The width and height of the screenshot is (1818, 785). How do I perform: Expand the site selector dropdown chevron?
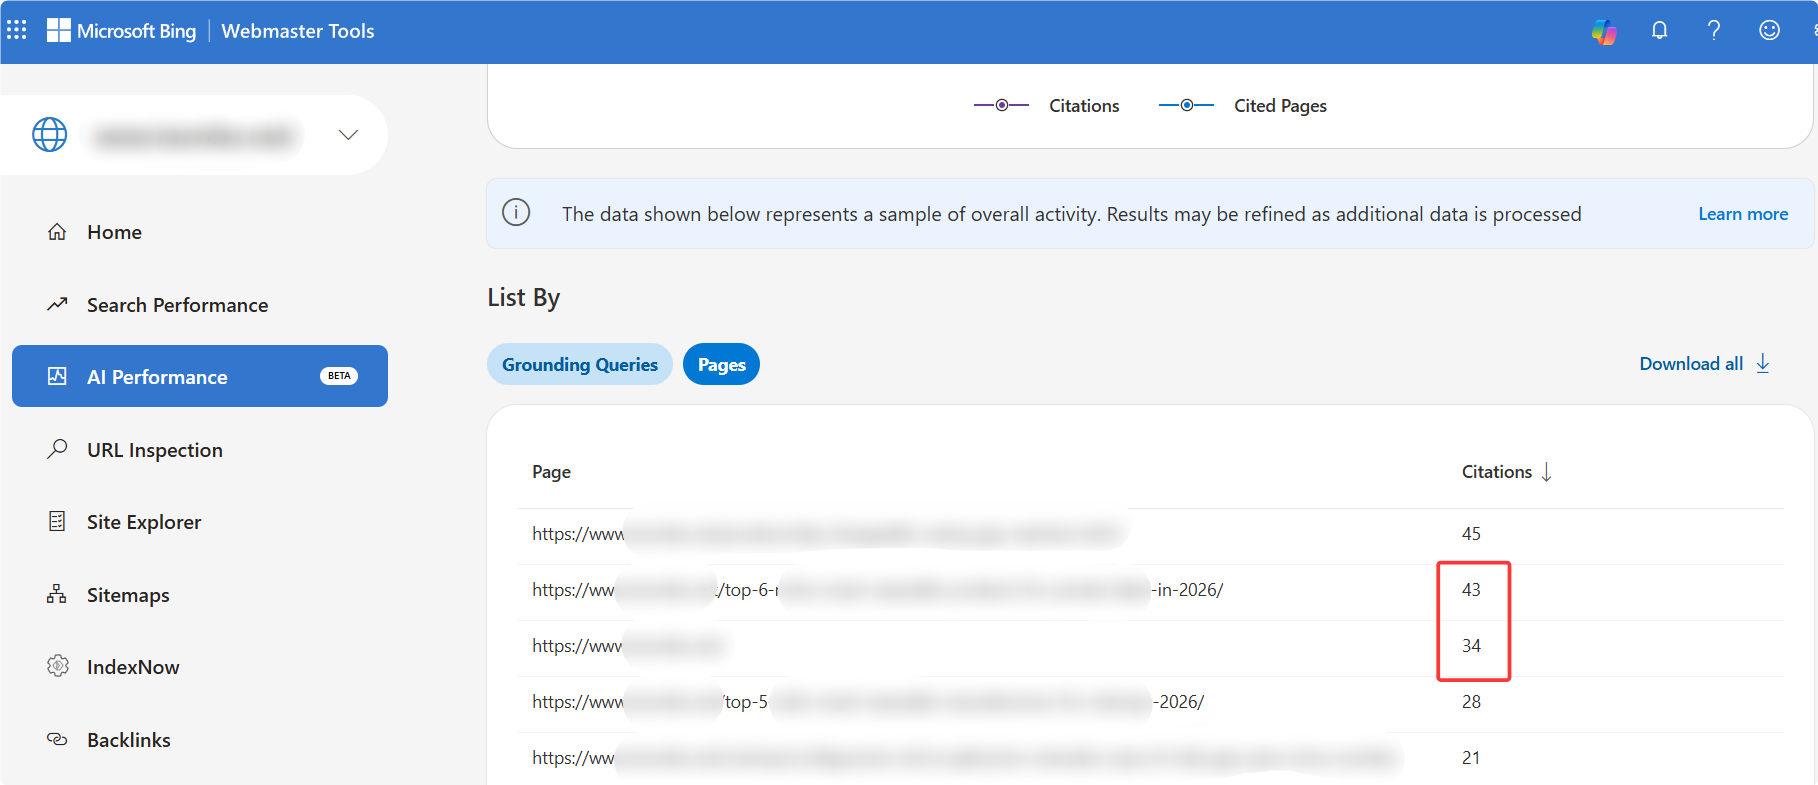pos(348,135)
